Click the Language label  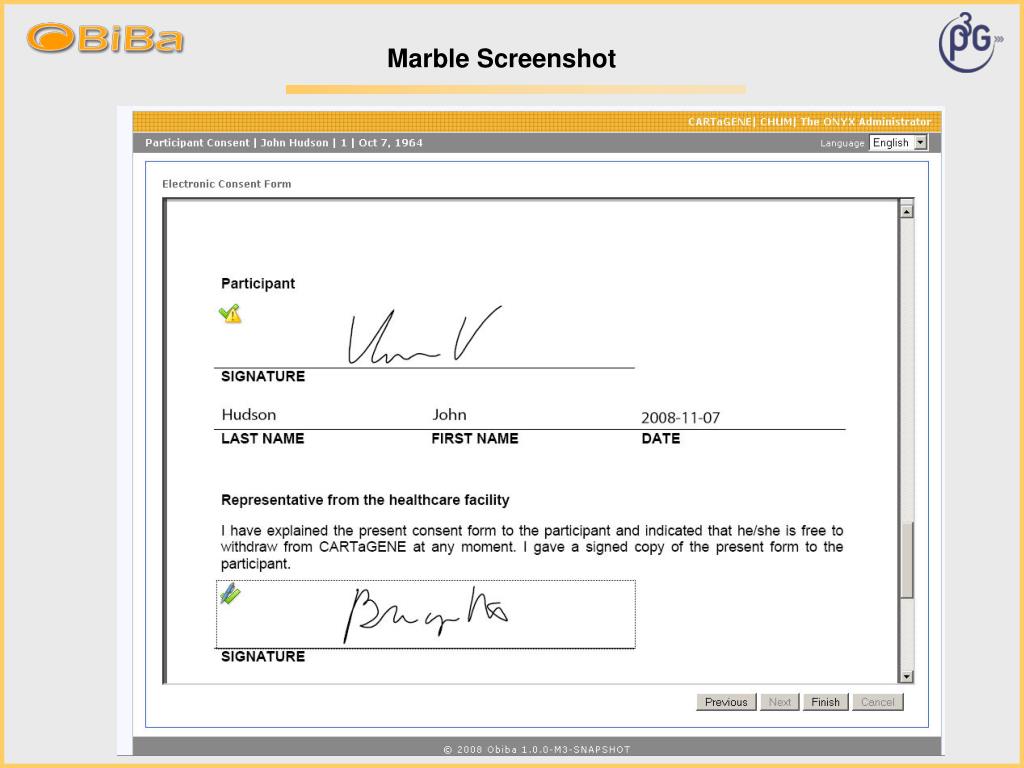point(842,143)
